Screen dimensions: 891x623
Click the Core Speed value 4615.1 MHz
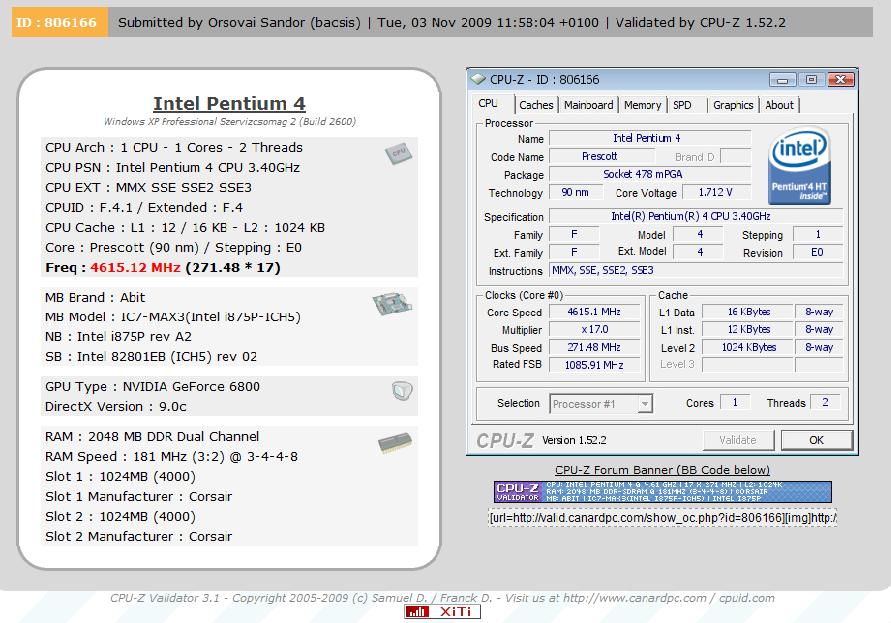pyautogui.click(x=594, y=312)
